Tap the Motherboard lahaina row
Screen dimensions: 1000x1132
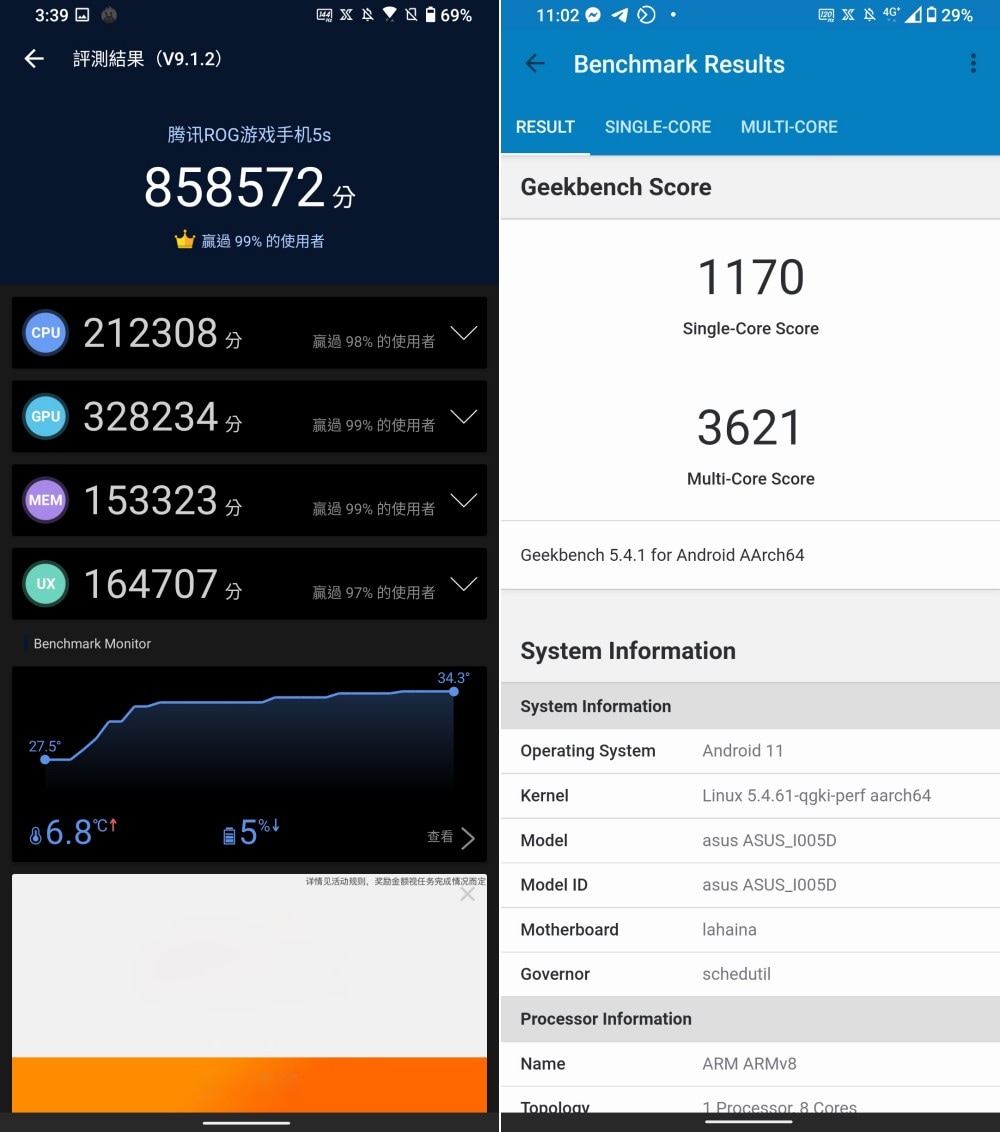tap(750, 930)
